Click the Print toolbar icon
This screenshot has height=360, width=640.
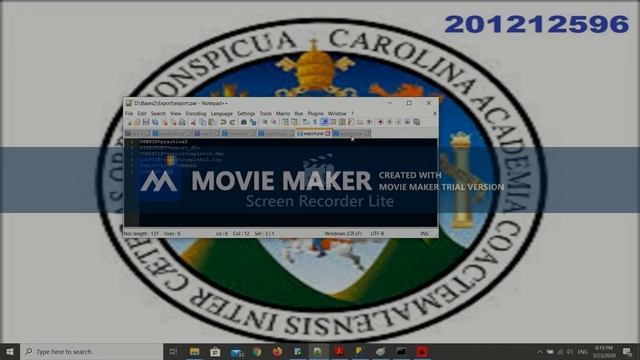coord(182,122)
